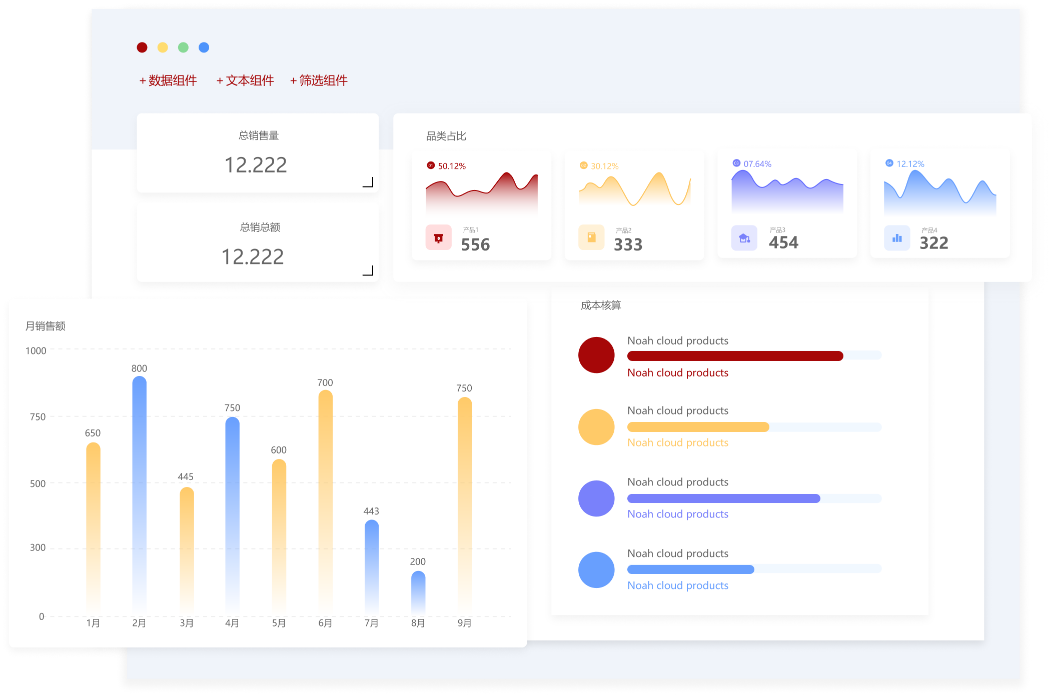Select the dark red circle in 成本核算
This screenshot has height=696, width=1052.
pos(596,356)
